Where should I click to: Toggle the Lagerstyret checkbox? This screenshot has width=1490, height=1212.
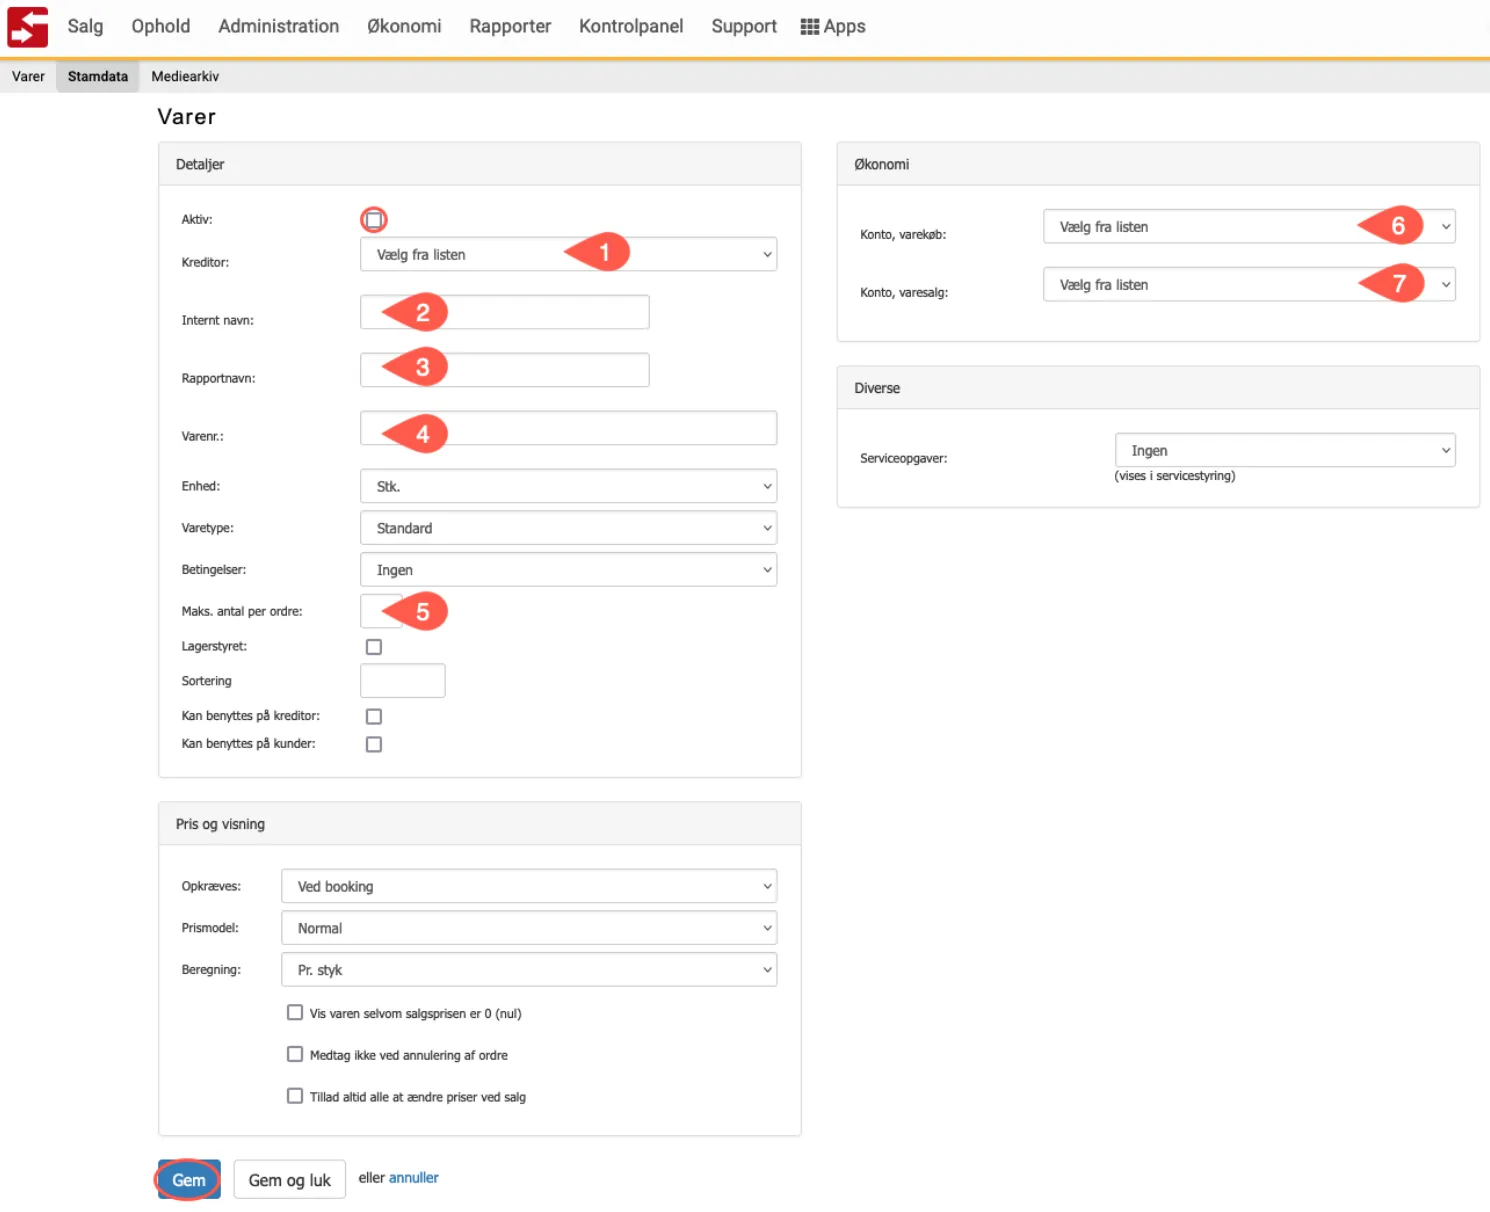374,647
